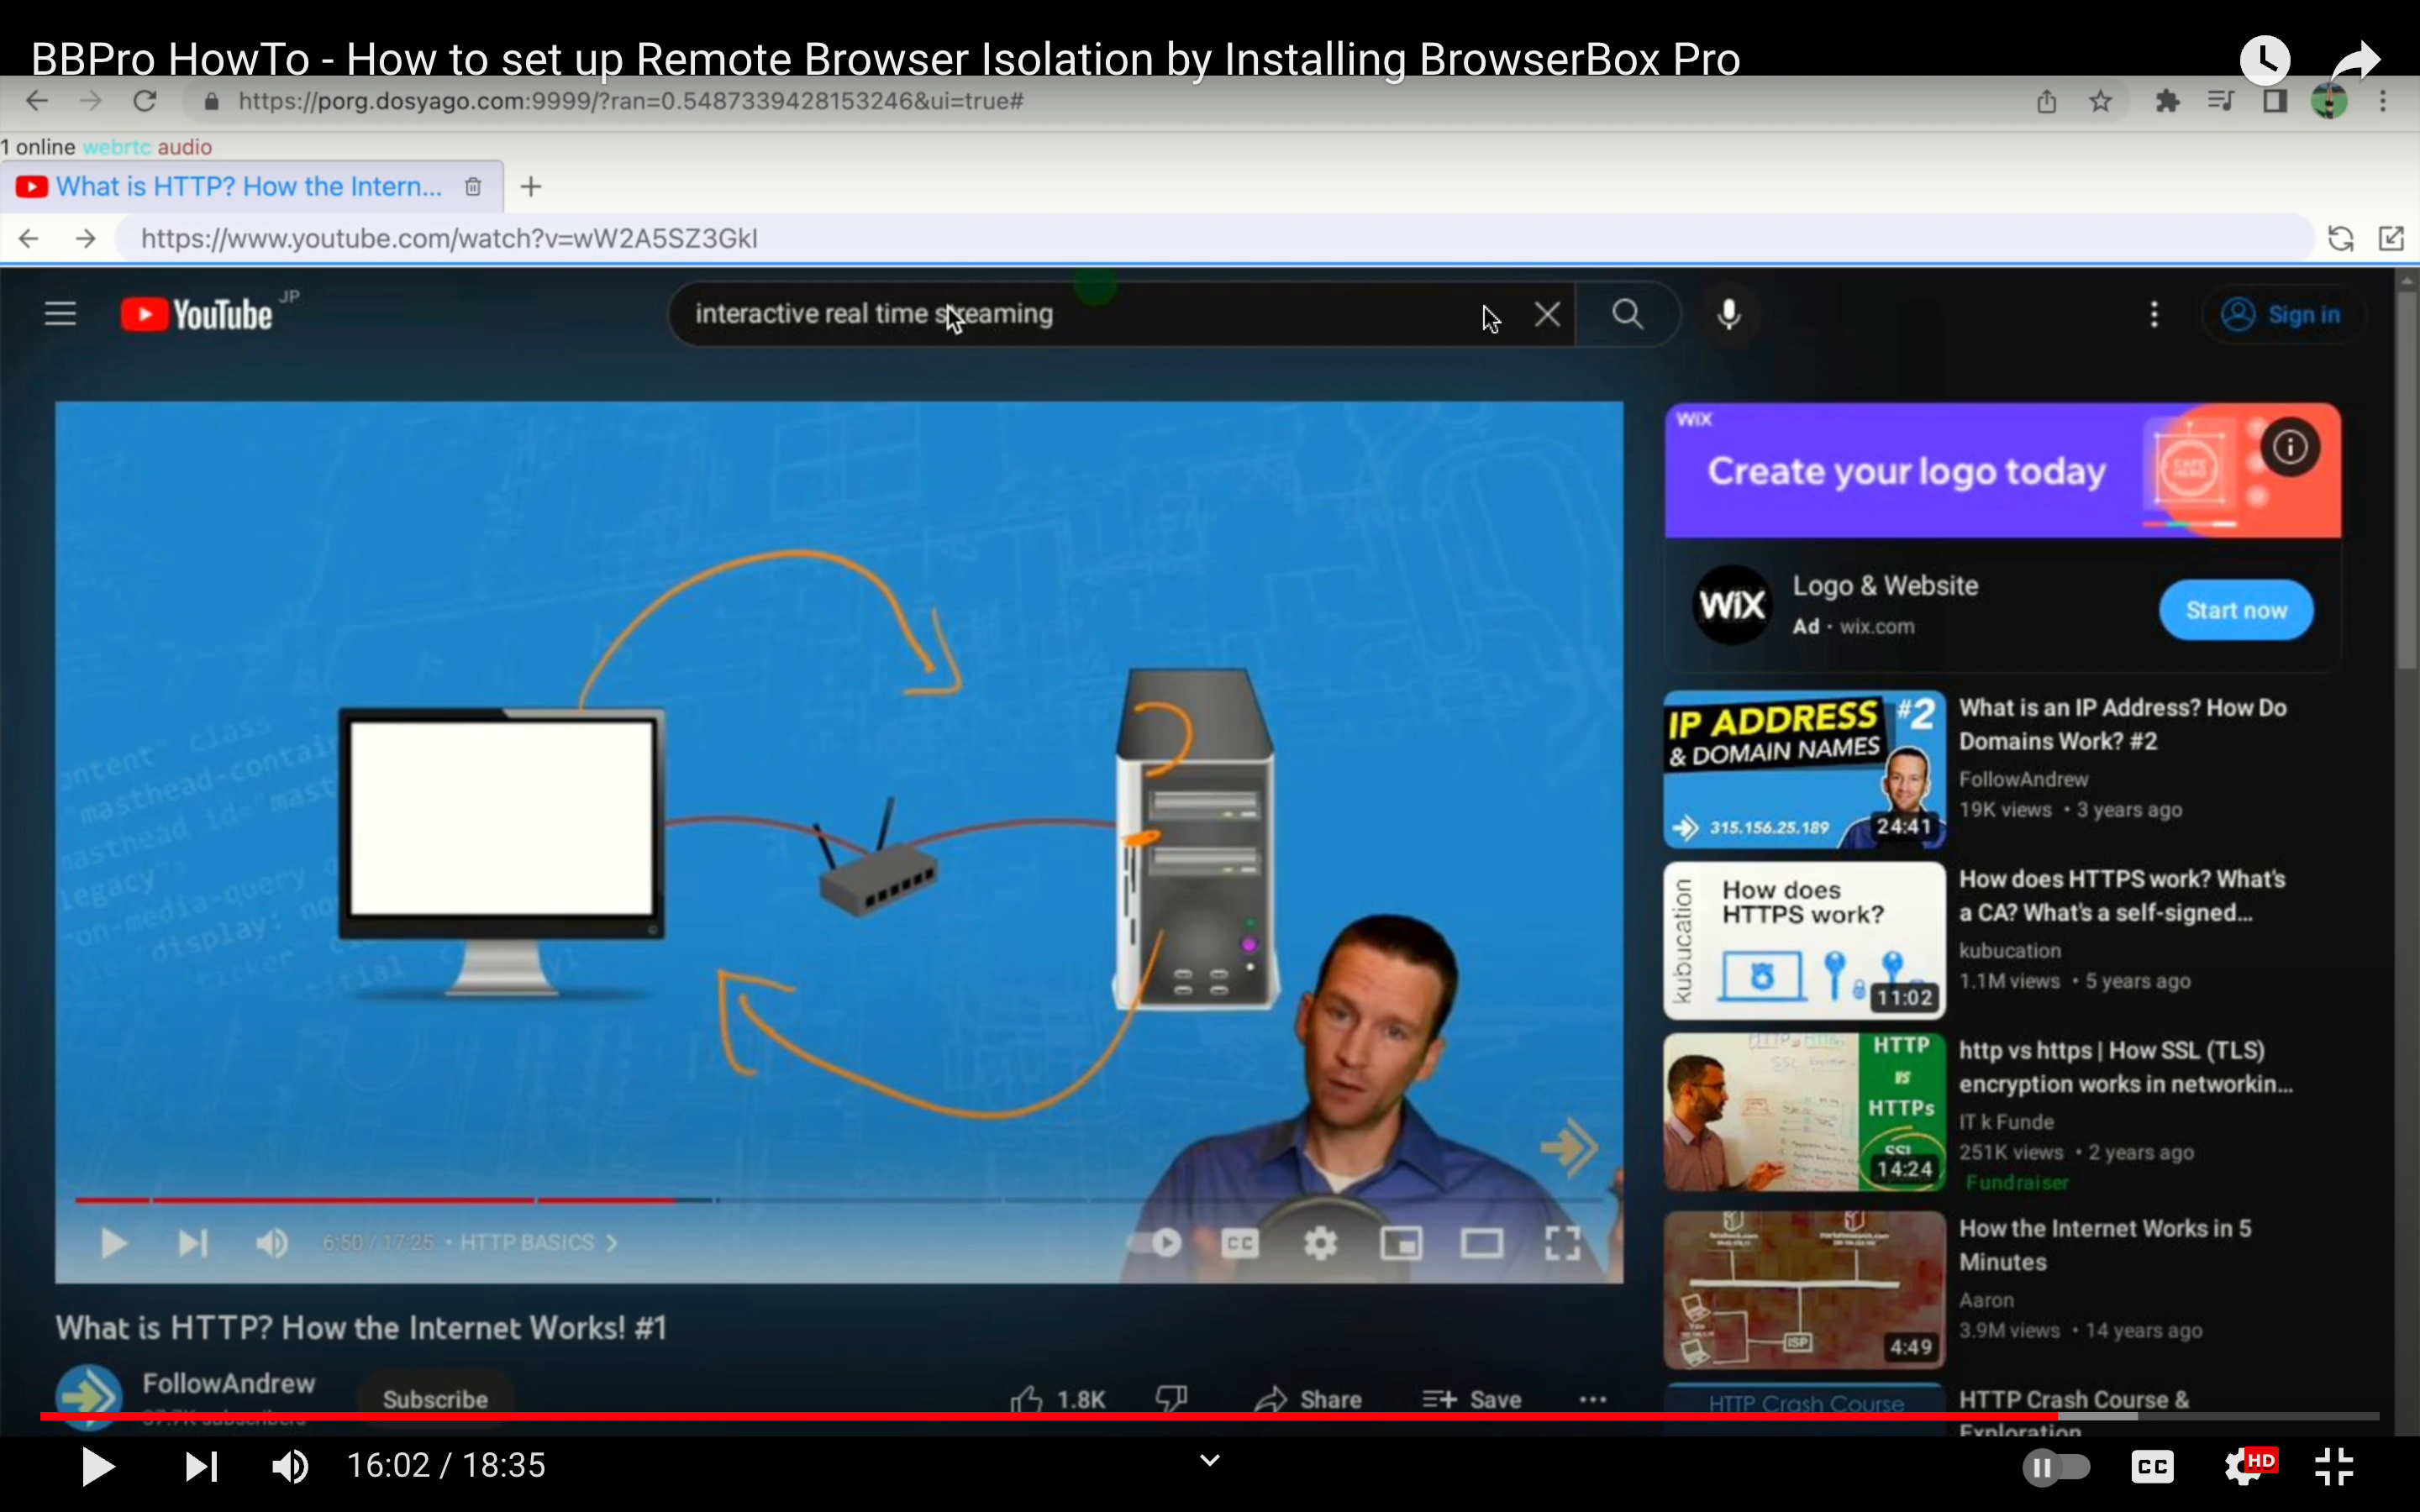Click the ad info icon on Wix banner
This screenshot has height=1512, width=2420.
pyautogui.click(x=2290, y=447)
